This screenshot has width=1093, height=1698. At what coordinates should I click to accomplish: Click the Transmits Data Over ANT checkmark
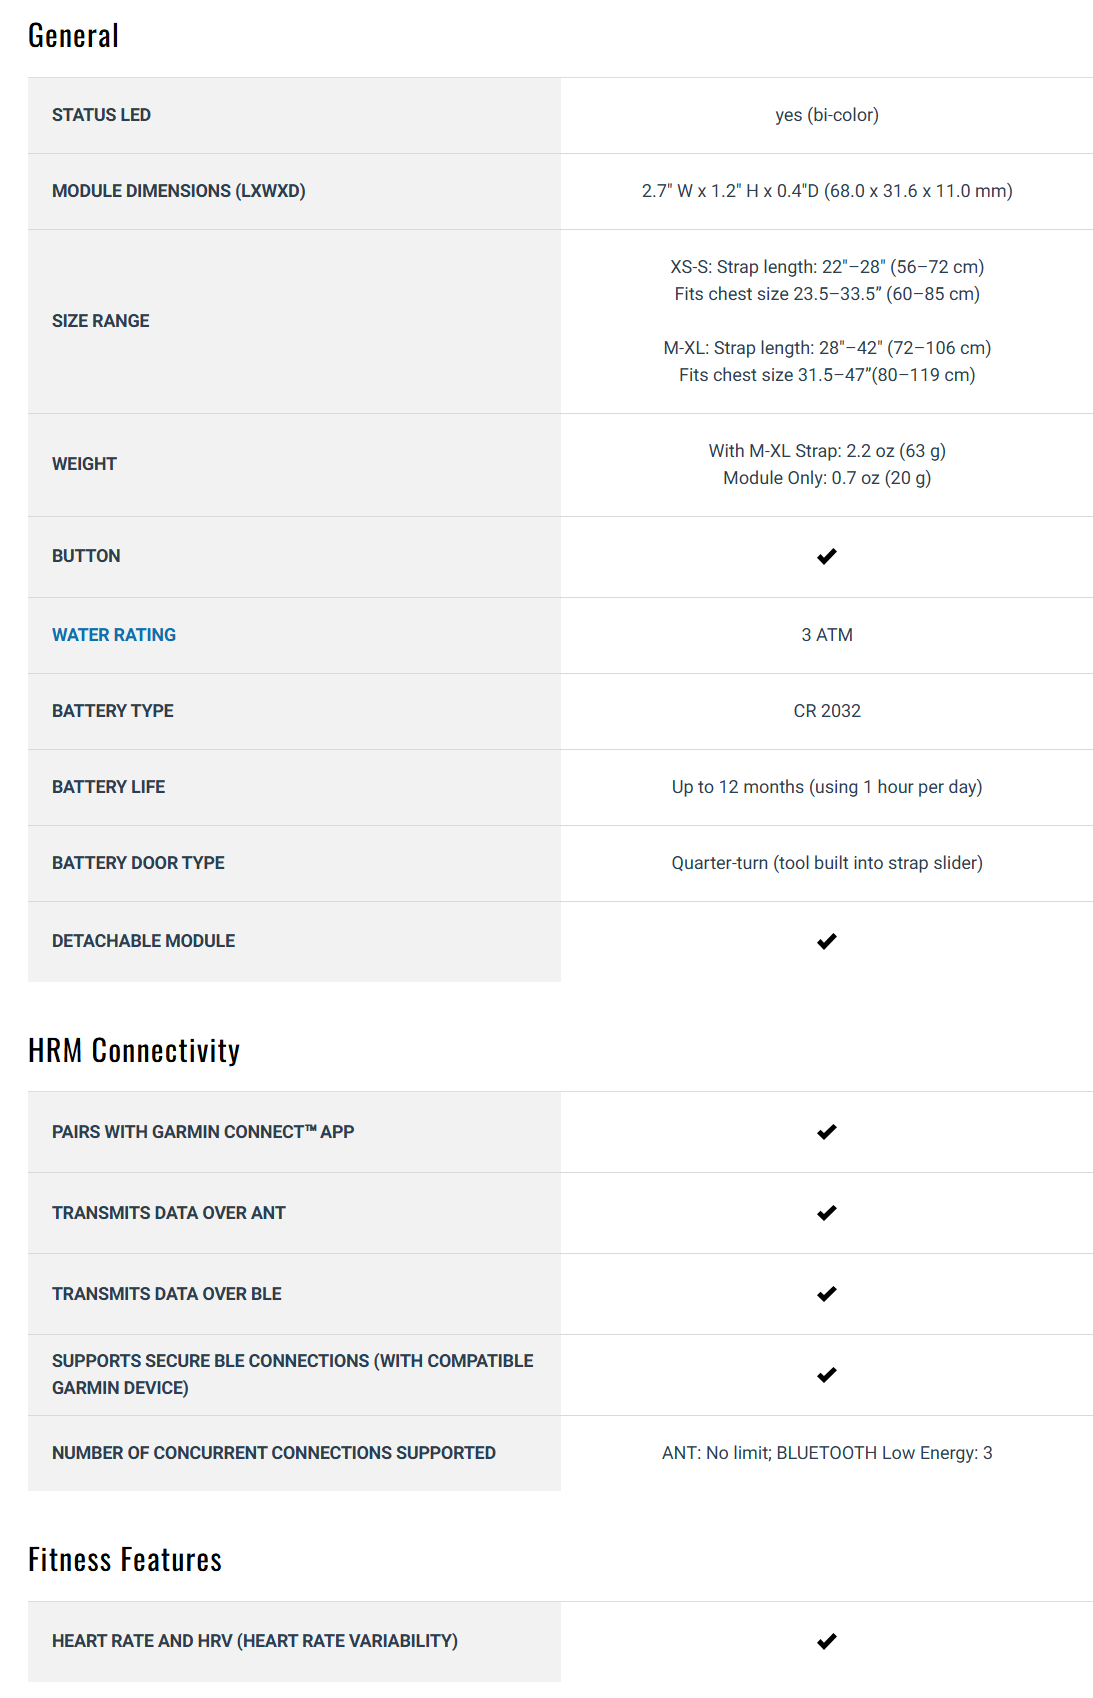click(826, 1213)
